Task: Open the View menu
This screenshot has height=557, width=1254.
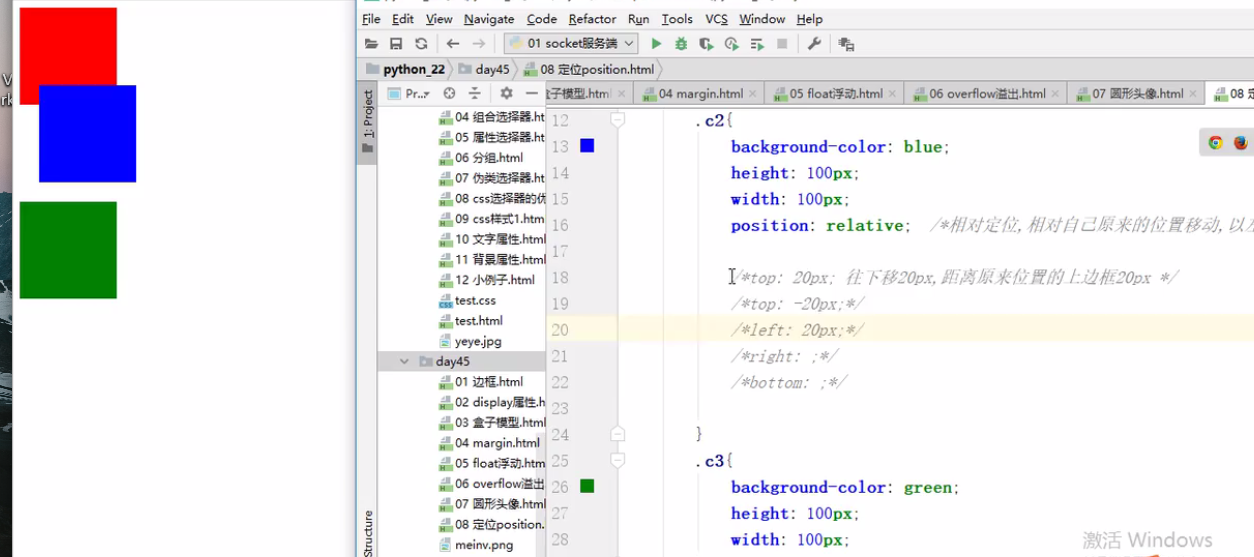Action: [x=439, y=19]
